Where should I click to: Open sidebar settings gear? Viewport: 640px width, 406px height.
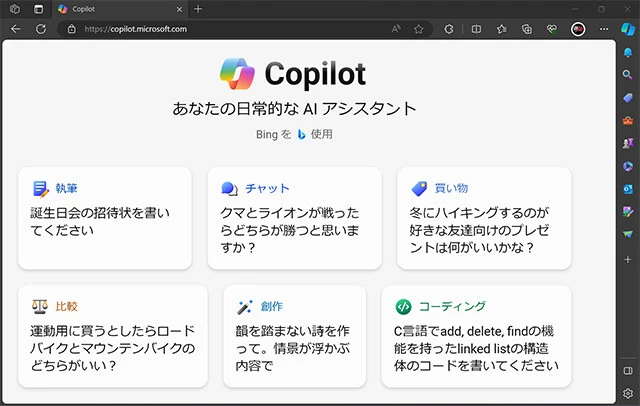(x=628, y=393)
